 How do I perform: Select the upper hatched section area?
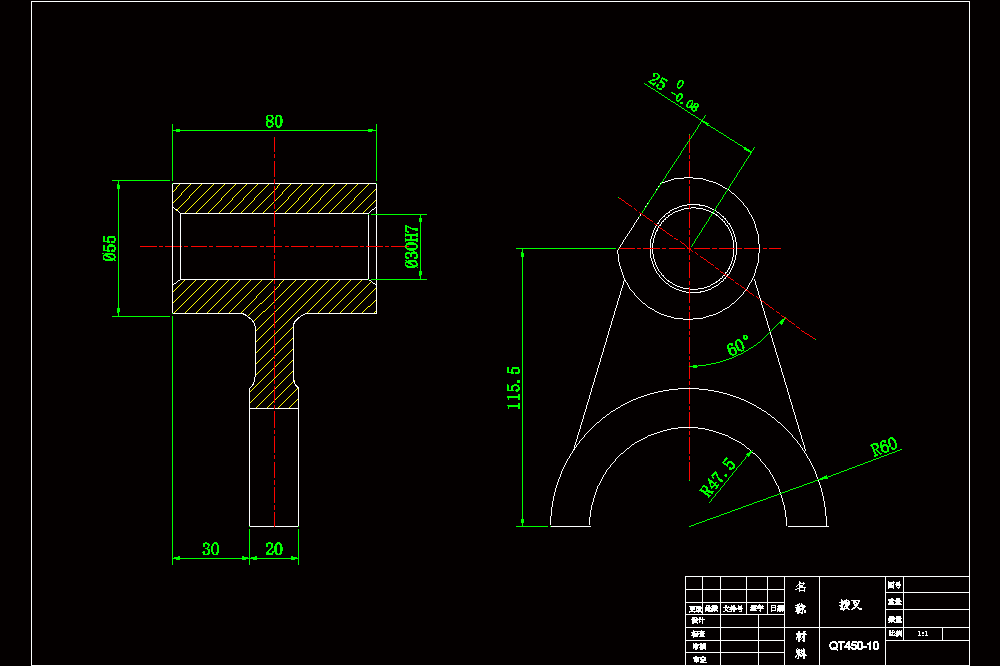click(x=274, y=198)
